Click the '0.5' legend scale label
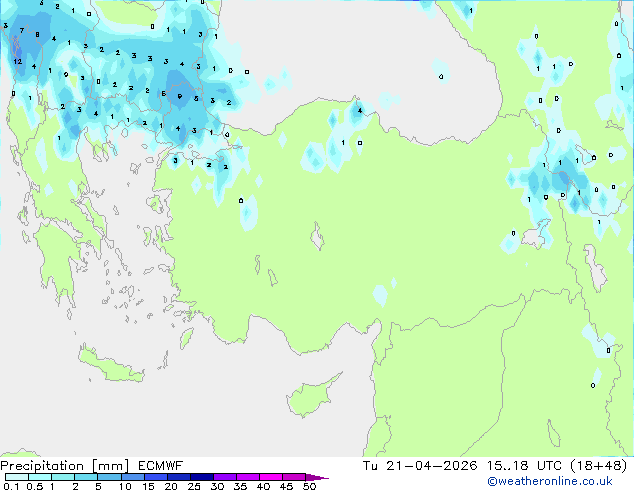 (35, 486)
